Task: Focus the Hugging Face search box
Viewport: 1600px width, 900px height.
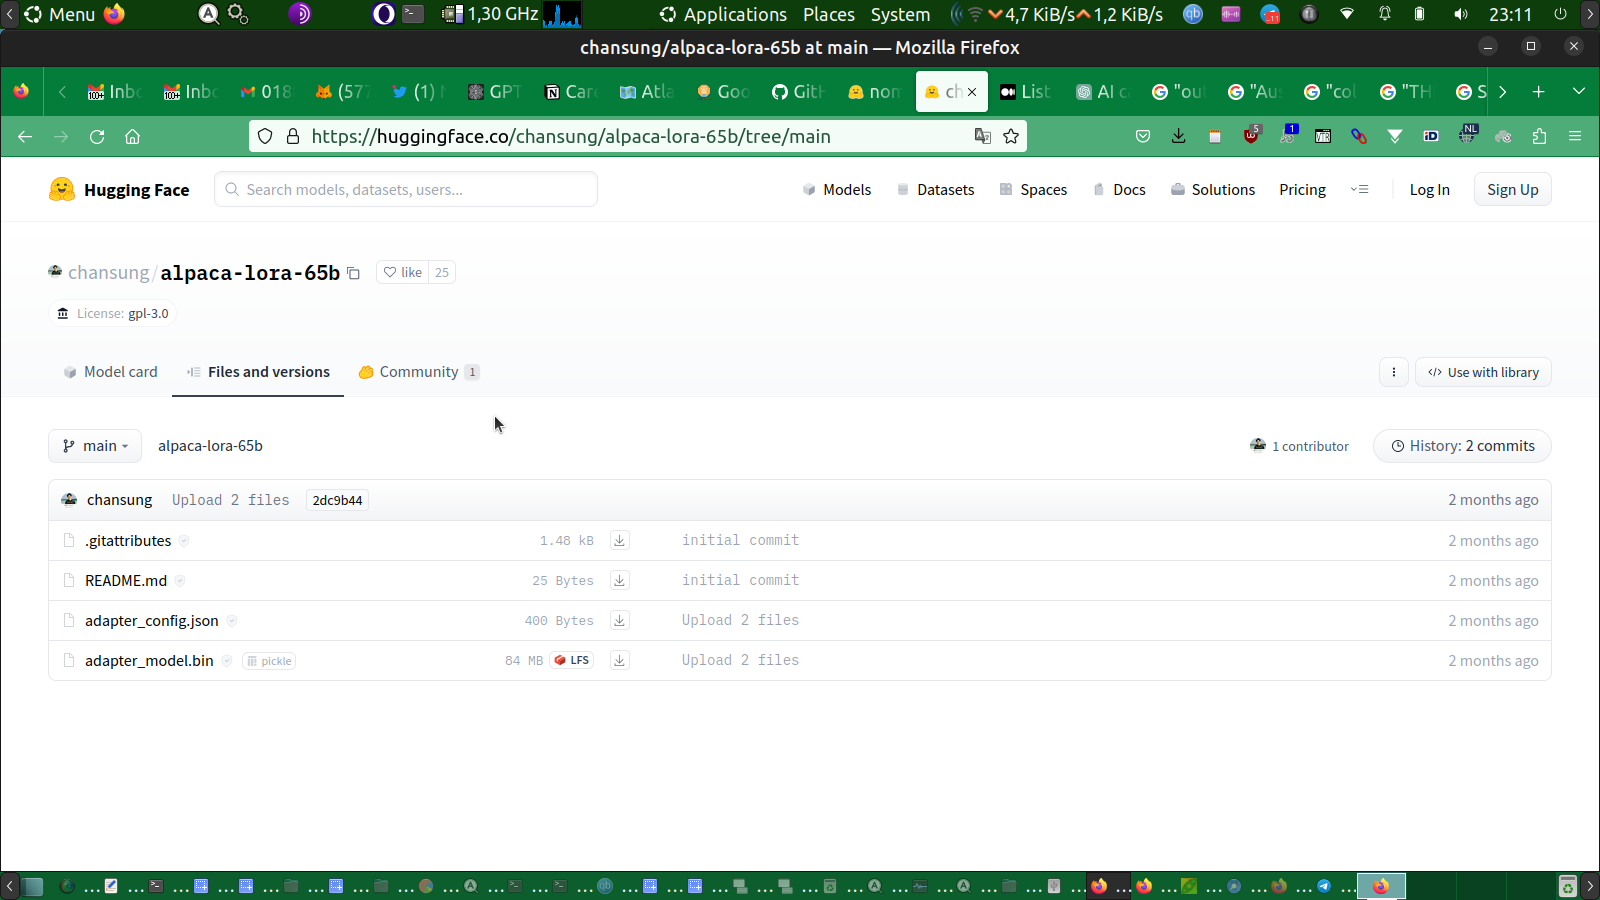Action: (x=406, y=189)
